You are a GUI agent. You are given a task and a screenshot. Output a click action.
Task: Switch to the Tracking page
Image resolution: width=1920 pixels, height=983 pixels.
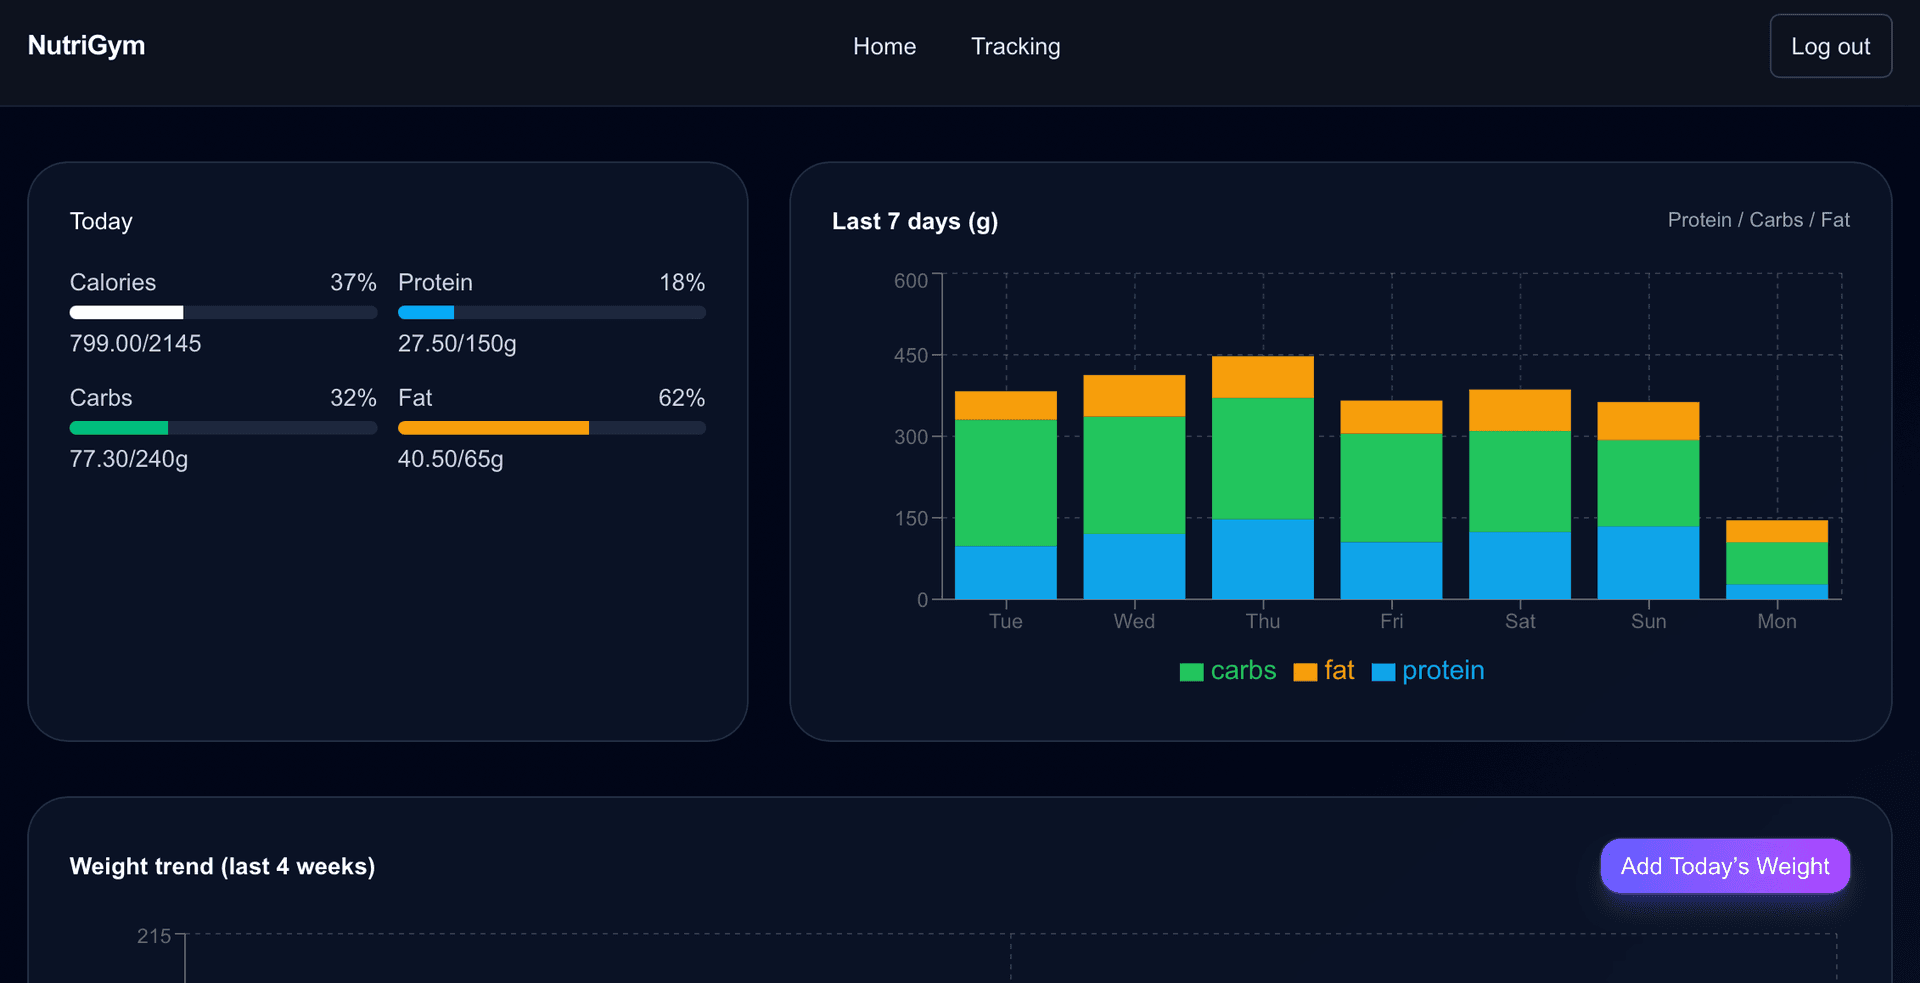tap(1015, 46)
